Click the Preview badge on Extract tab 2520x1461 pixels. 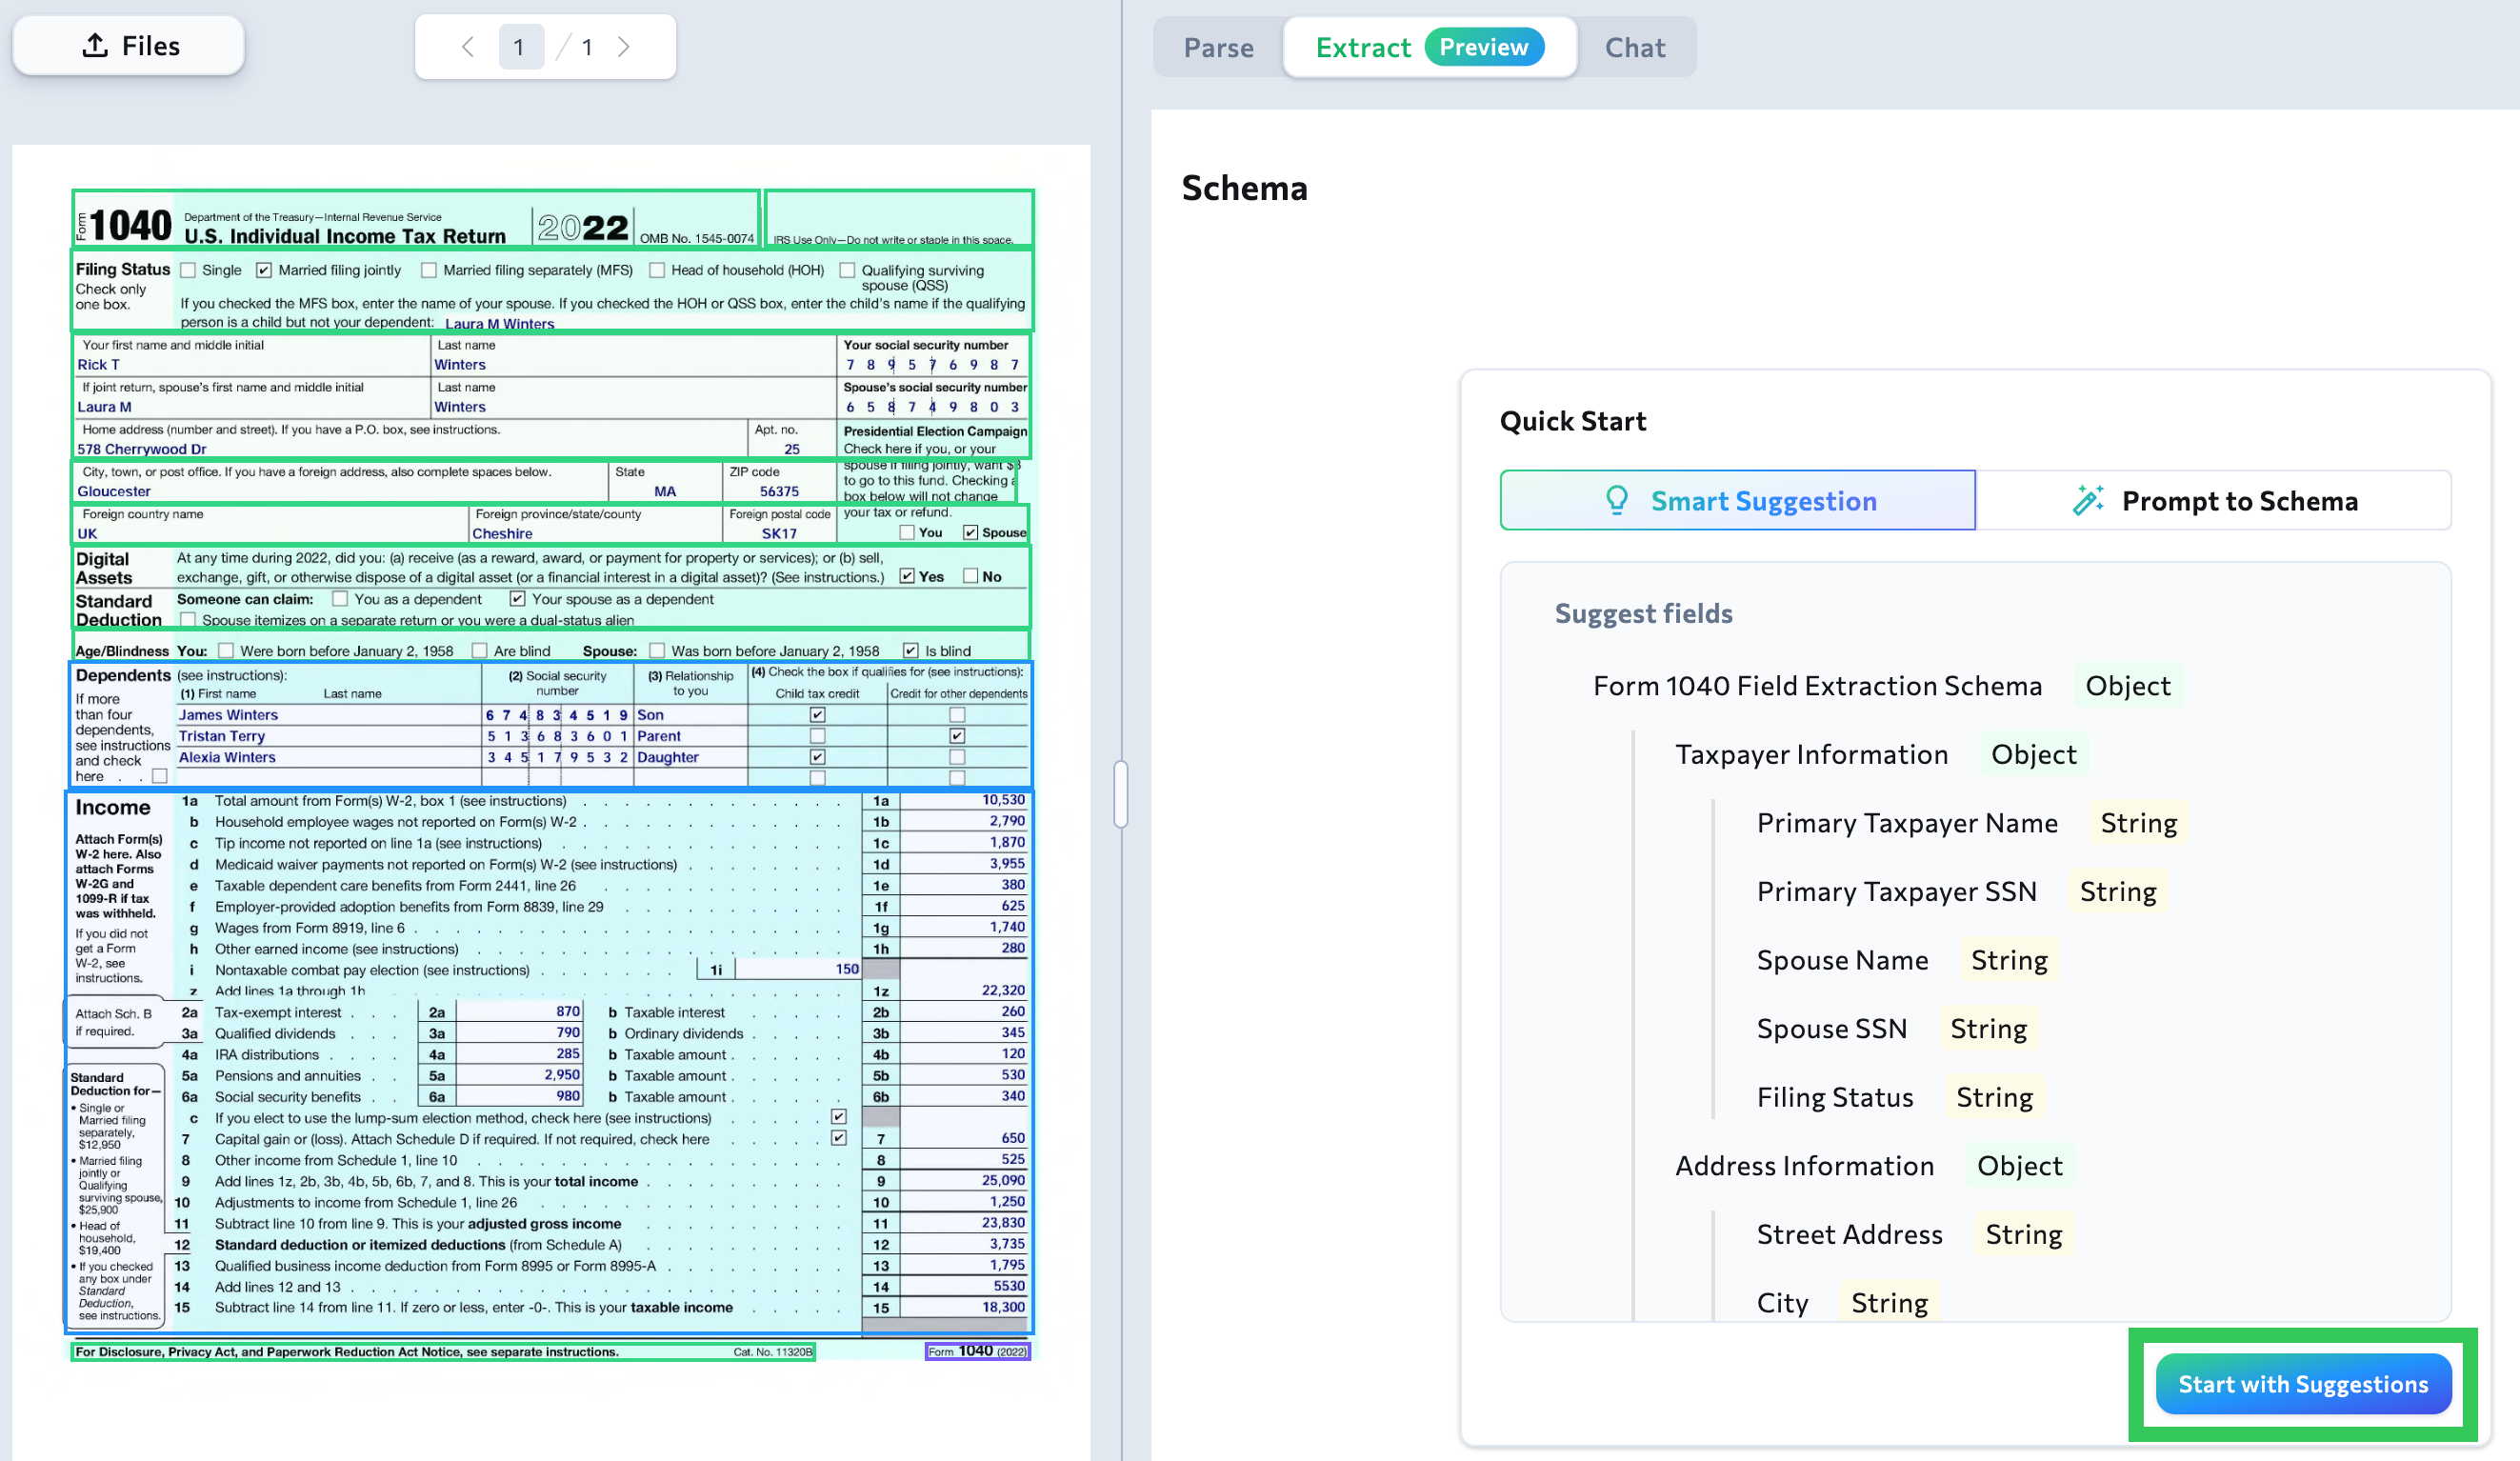(1483, 47)
